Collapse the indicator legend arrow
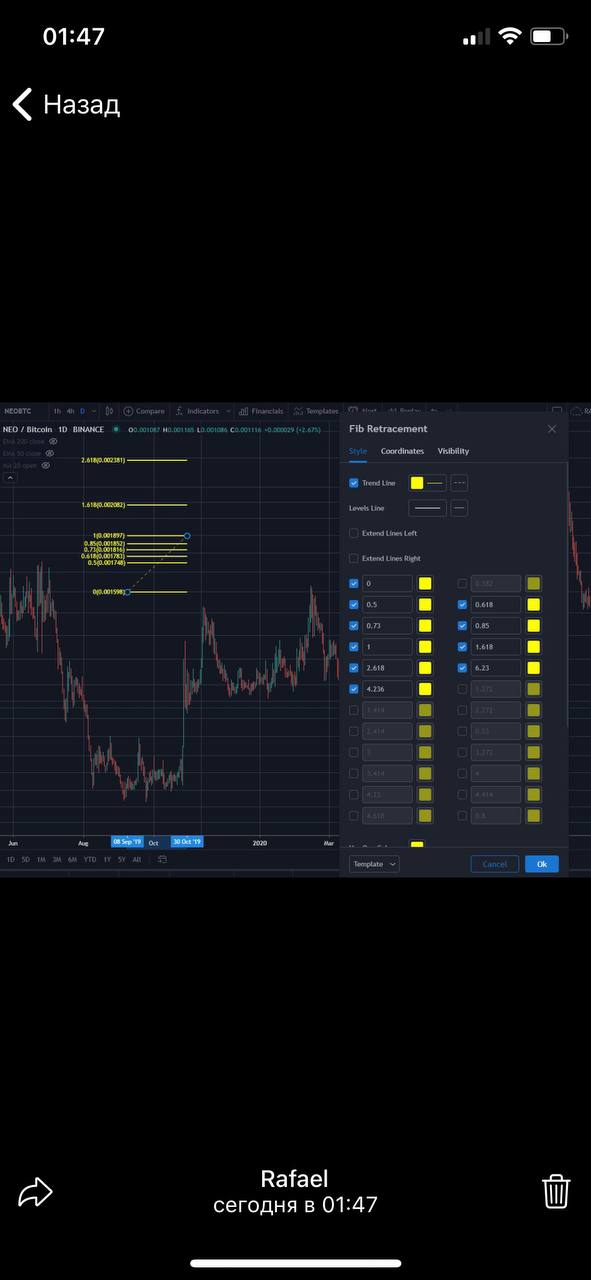Screen dimensions: 591x1280 tap(10, 478)
